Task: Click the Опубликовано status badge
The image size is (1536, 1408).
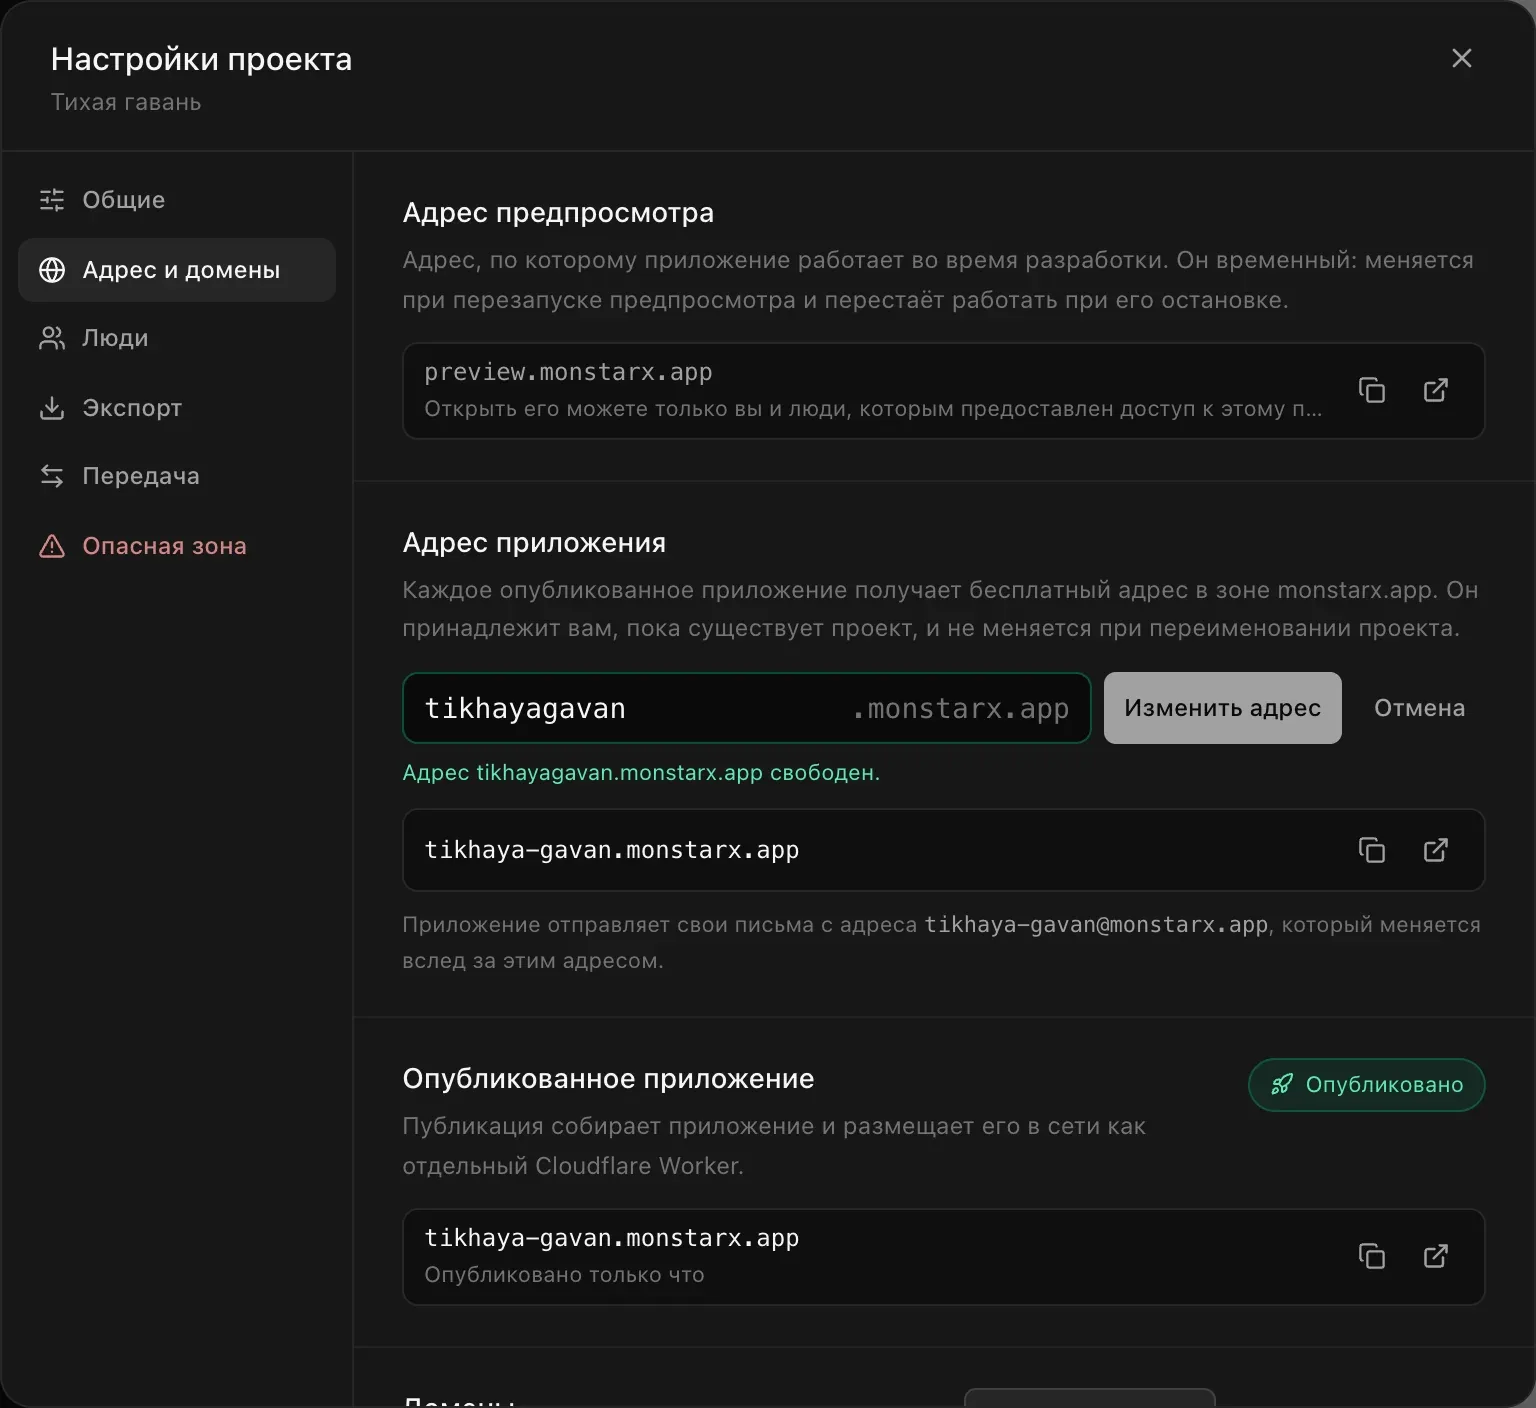Action: [x=1366, y=1085]
